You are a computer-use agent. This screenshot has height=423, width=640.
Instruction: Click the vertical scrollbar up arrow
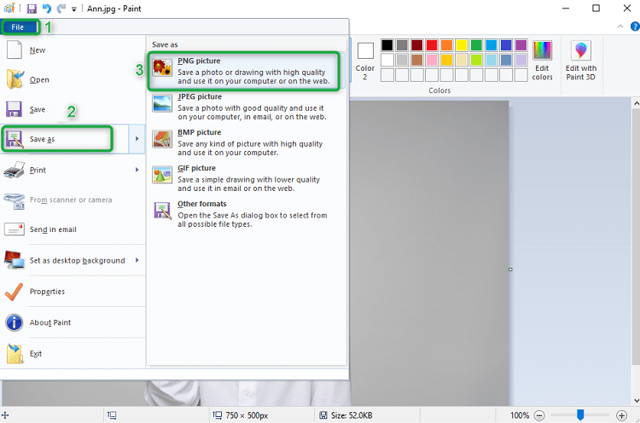tap(636, 104)
